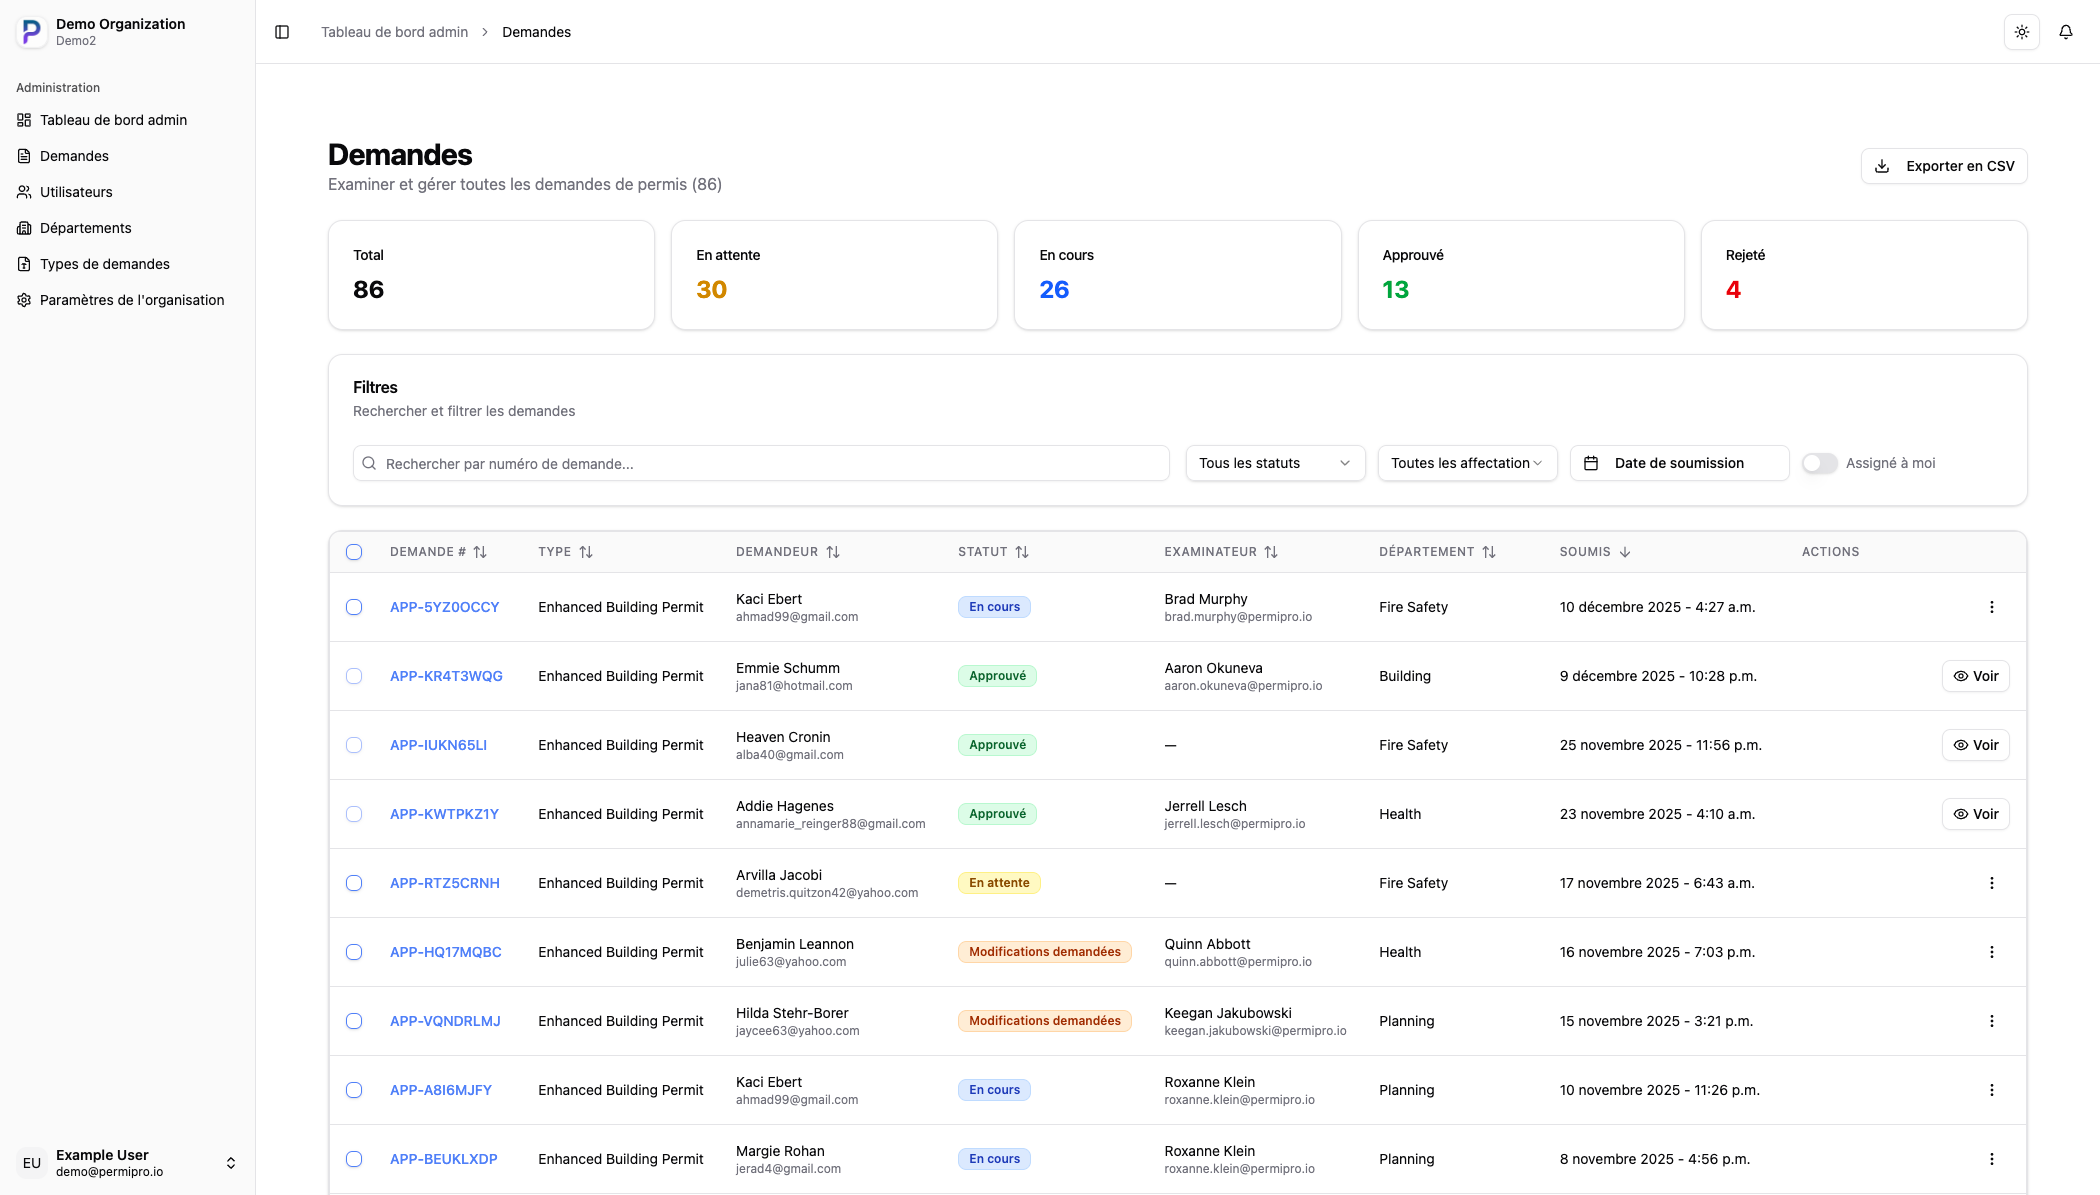This screenshot has height=1195, width=2100.
Task: Switch theme using the sun icon
Action: (x=2021, y=32)
